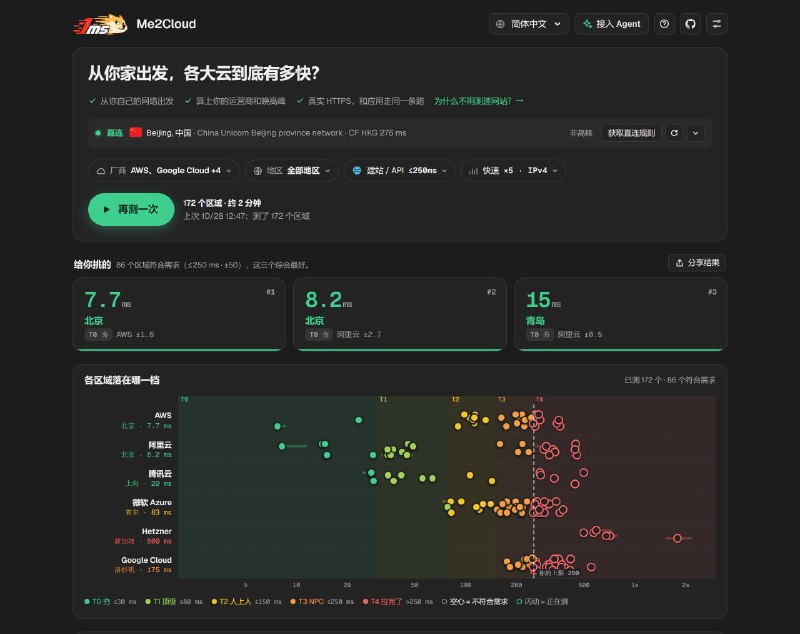
Task: Click the 直连 connection status label
Action: click(x=114, y=133)
